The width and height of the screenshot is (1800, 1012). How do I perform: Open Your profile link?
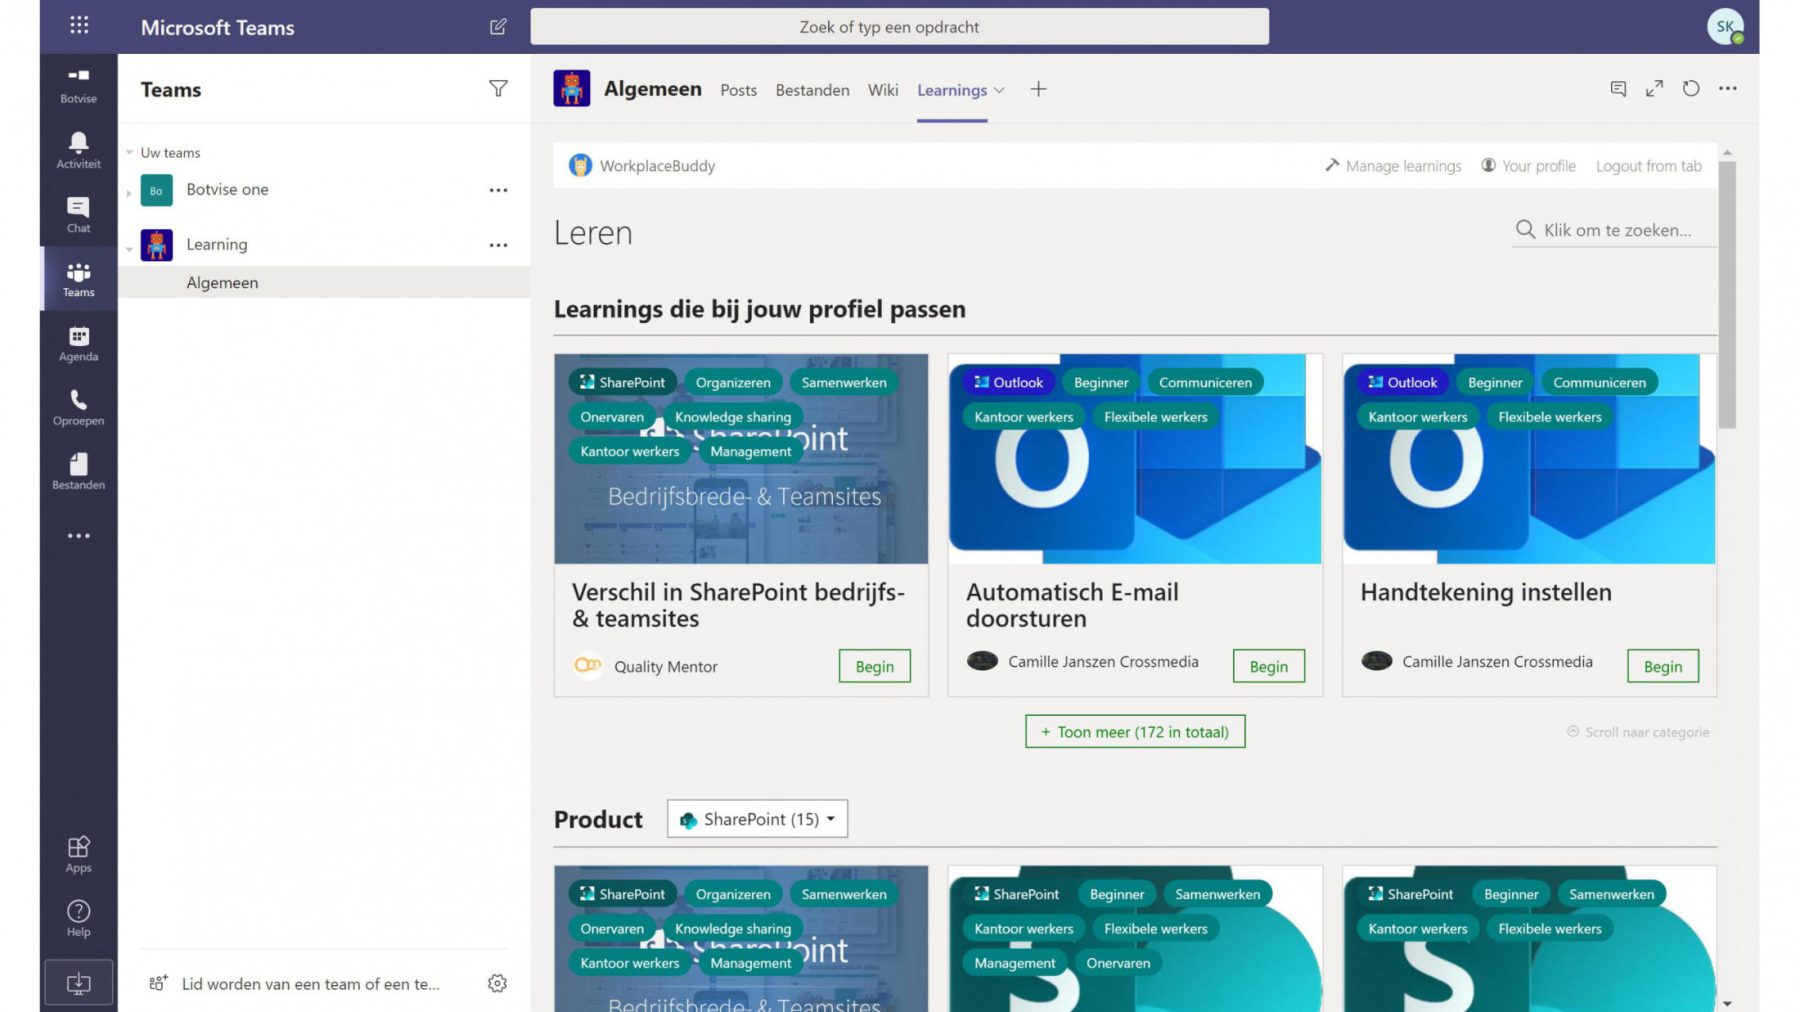click(x=1528, y=166)
